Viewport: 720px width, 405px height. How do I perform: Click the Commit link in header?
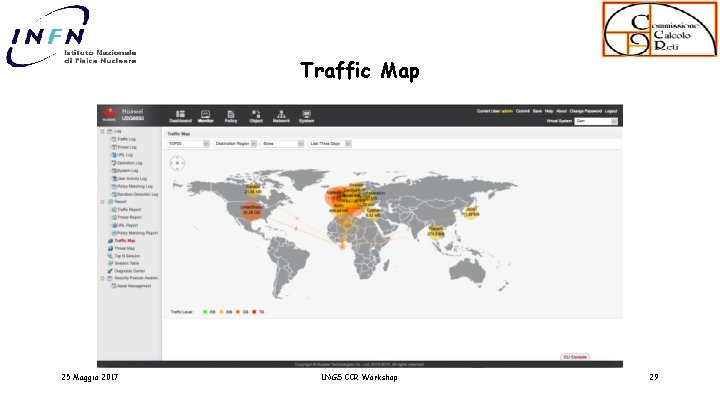pyautogui.click(x=523, y=111)
